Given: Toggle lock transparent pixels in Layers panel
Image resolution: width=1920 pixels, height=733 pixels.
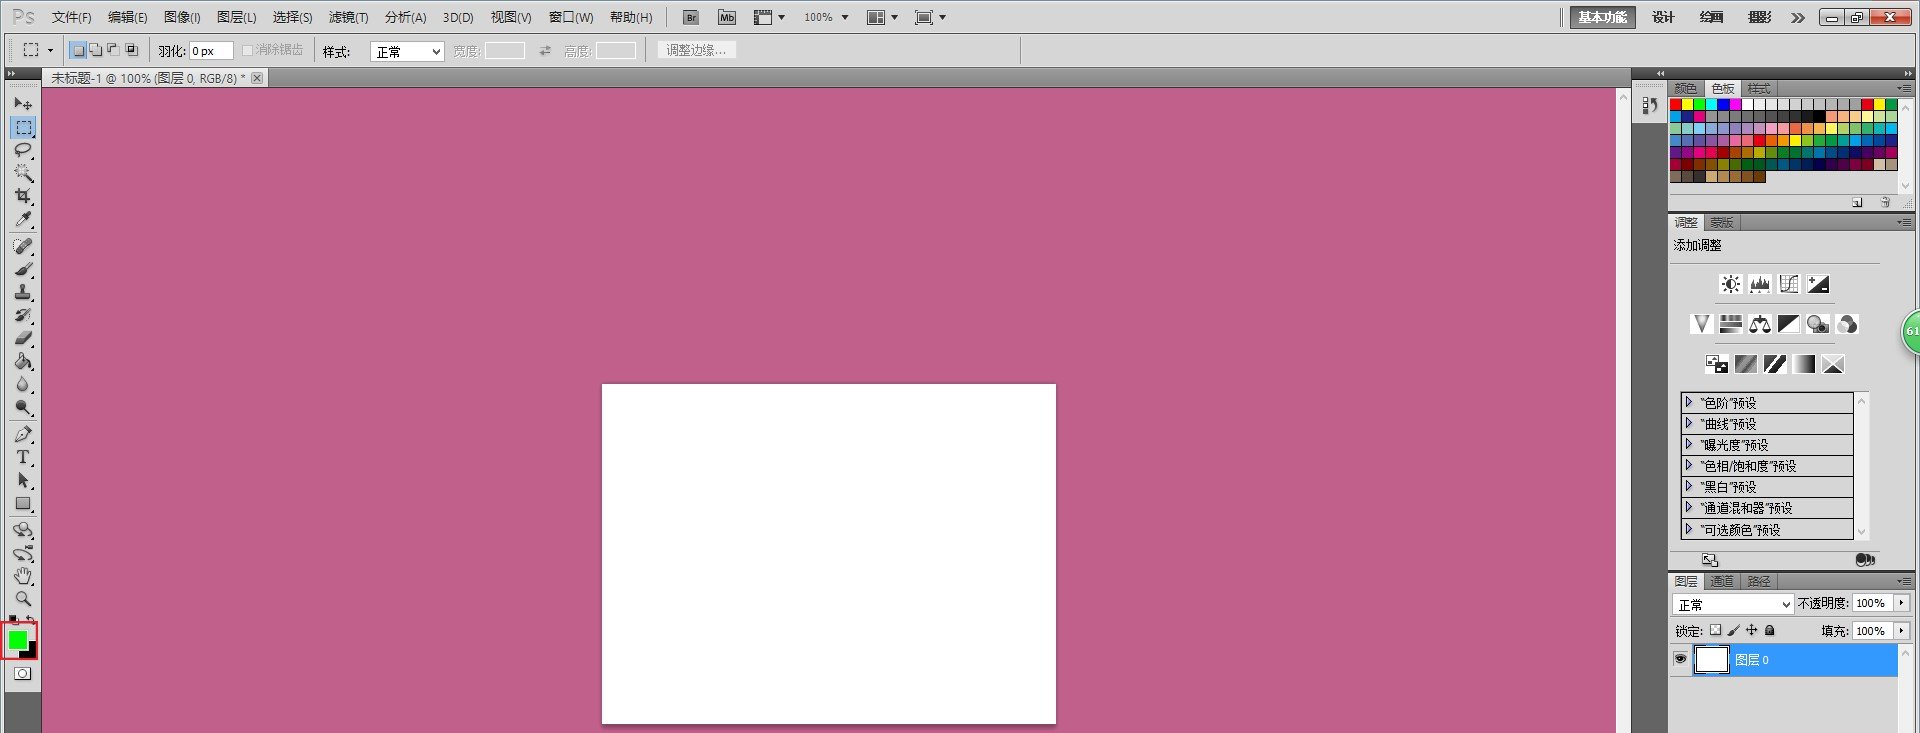Looking at the screenshot, I should coord(1716,630).
